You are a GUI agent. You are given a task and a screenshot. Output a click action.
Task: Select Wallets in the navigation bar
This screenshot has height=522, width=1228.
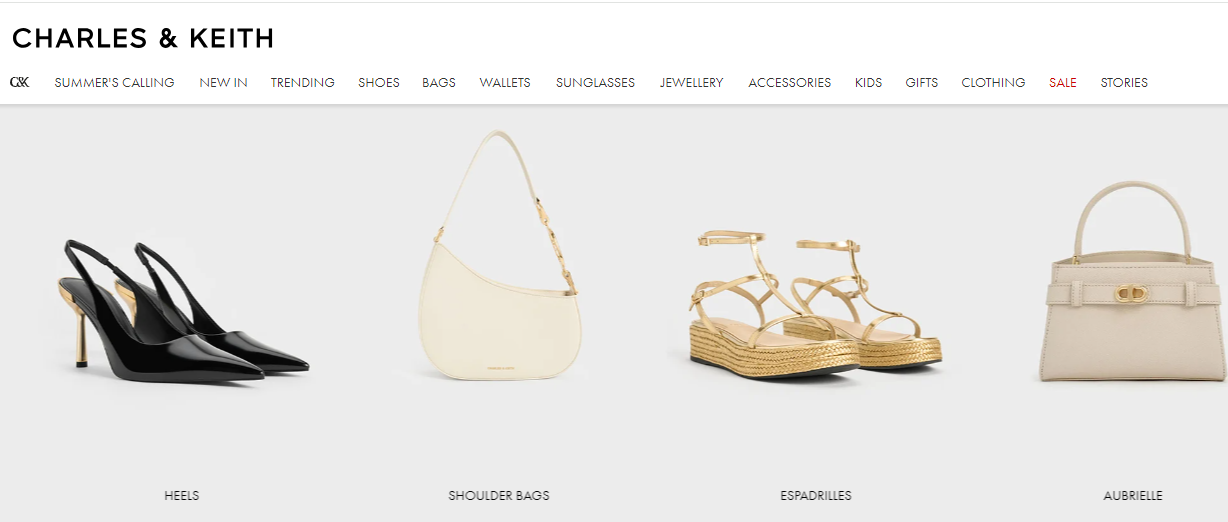(505, 82)
